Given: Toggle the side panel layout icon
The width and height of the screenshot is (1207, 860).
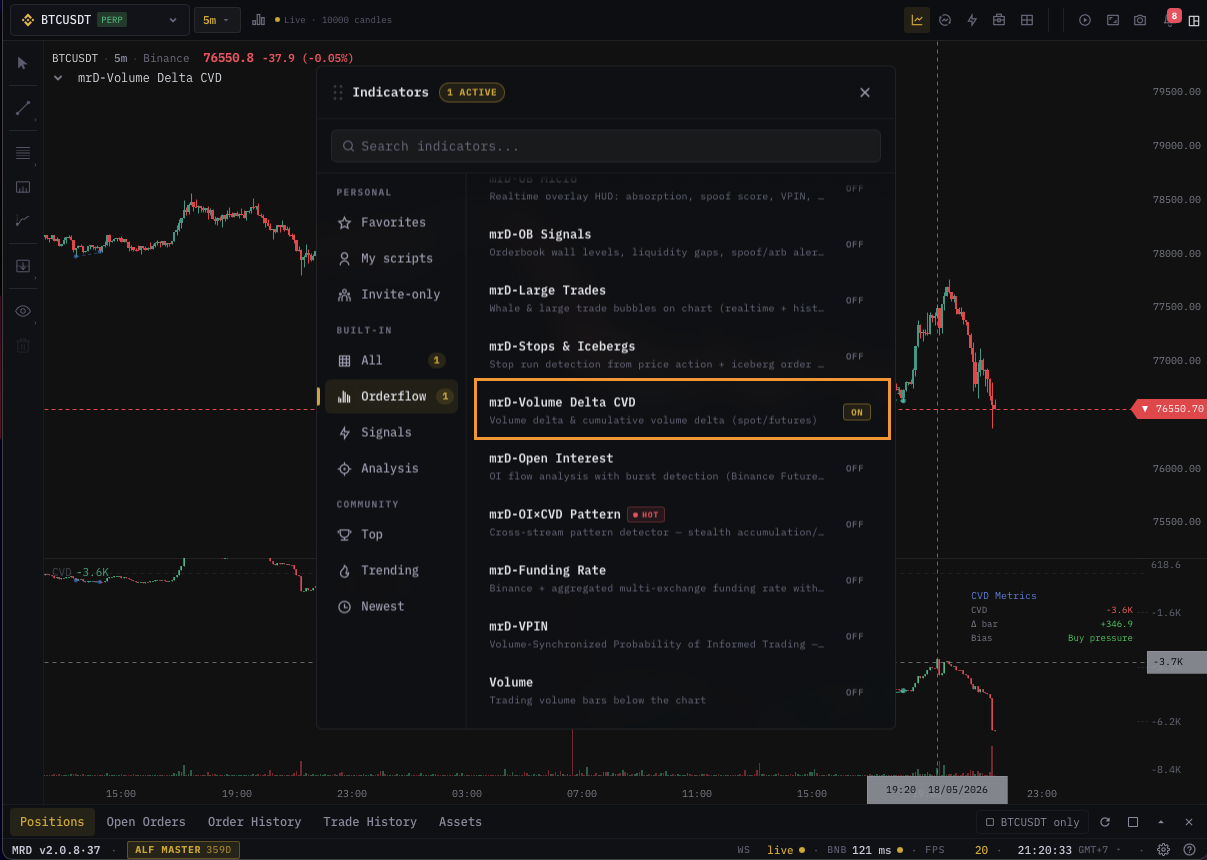Looking at the screenshot, I should 1194,21.
